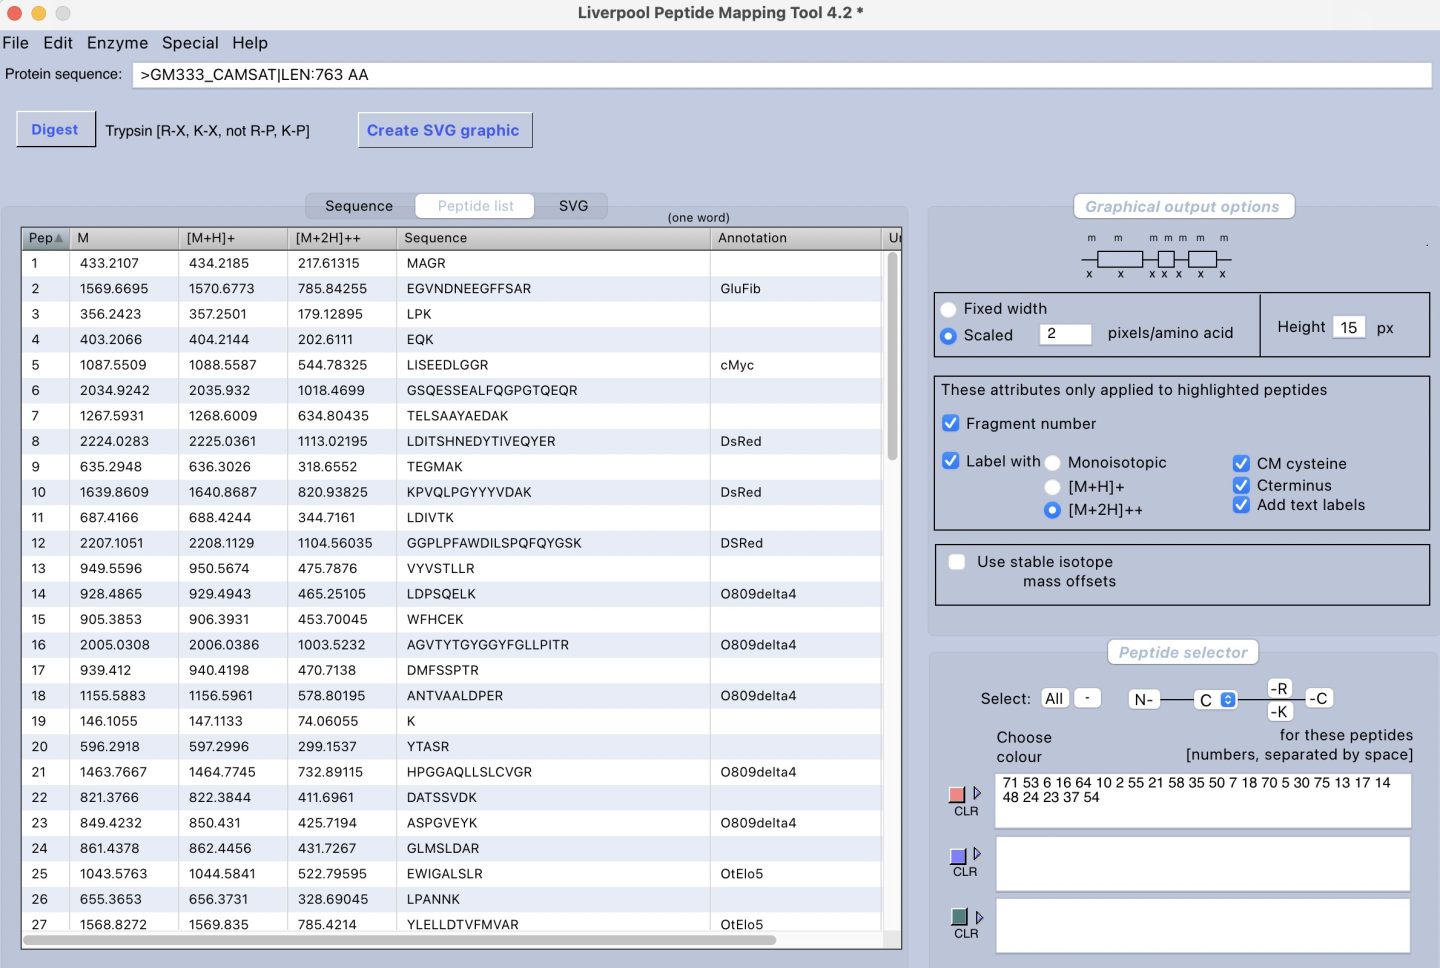
Task: Choose the [M+2H]++ label radio button
Action: [1052, 510]
